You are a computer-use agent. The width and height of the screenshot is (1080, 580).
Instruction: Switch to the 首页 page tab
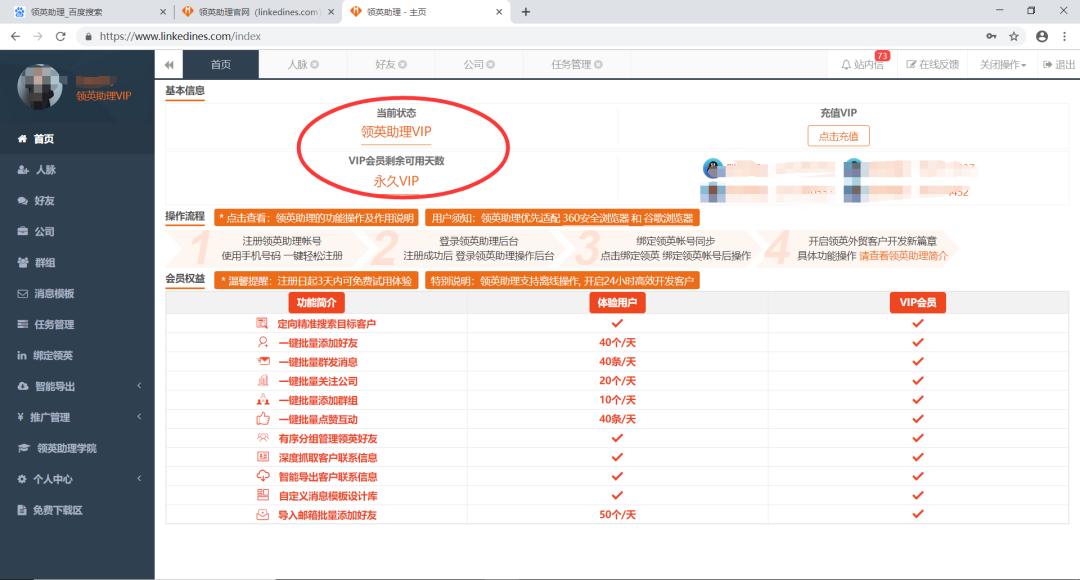pyautogui.click(x=220, y=65)
